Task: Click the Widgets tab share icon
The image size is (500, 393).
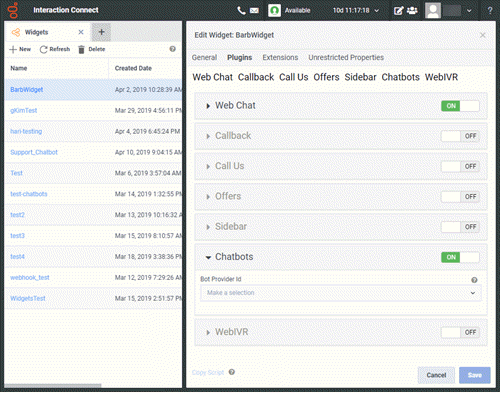Action: click(x=16, y=32)
